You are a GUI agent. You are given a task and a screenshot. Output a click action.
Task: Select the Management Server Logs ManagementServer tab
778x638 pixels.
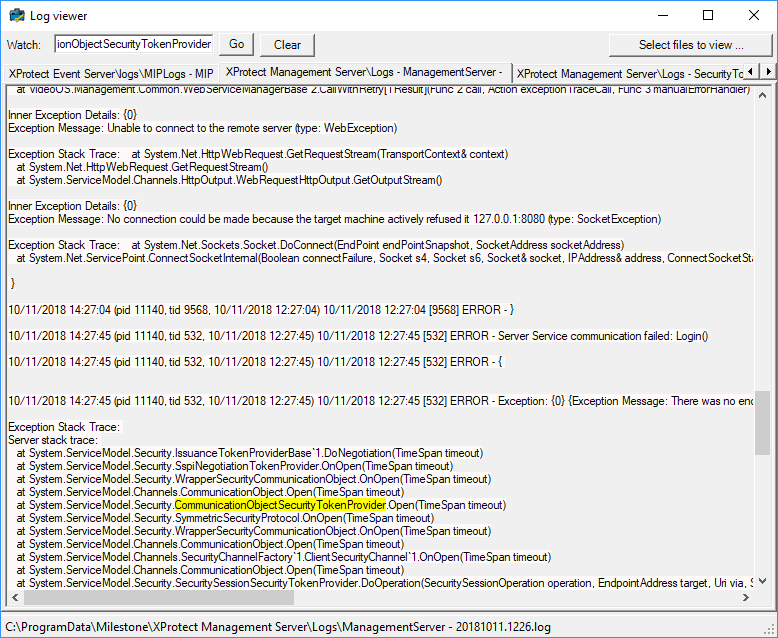pos(365,72)
